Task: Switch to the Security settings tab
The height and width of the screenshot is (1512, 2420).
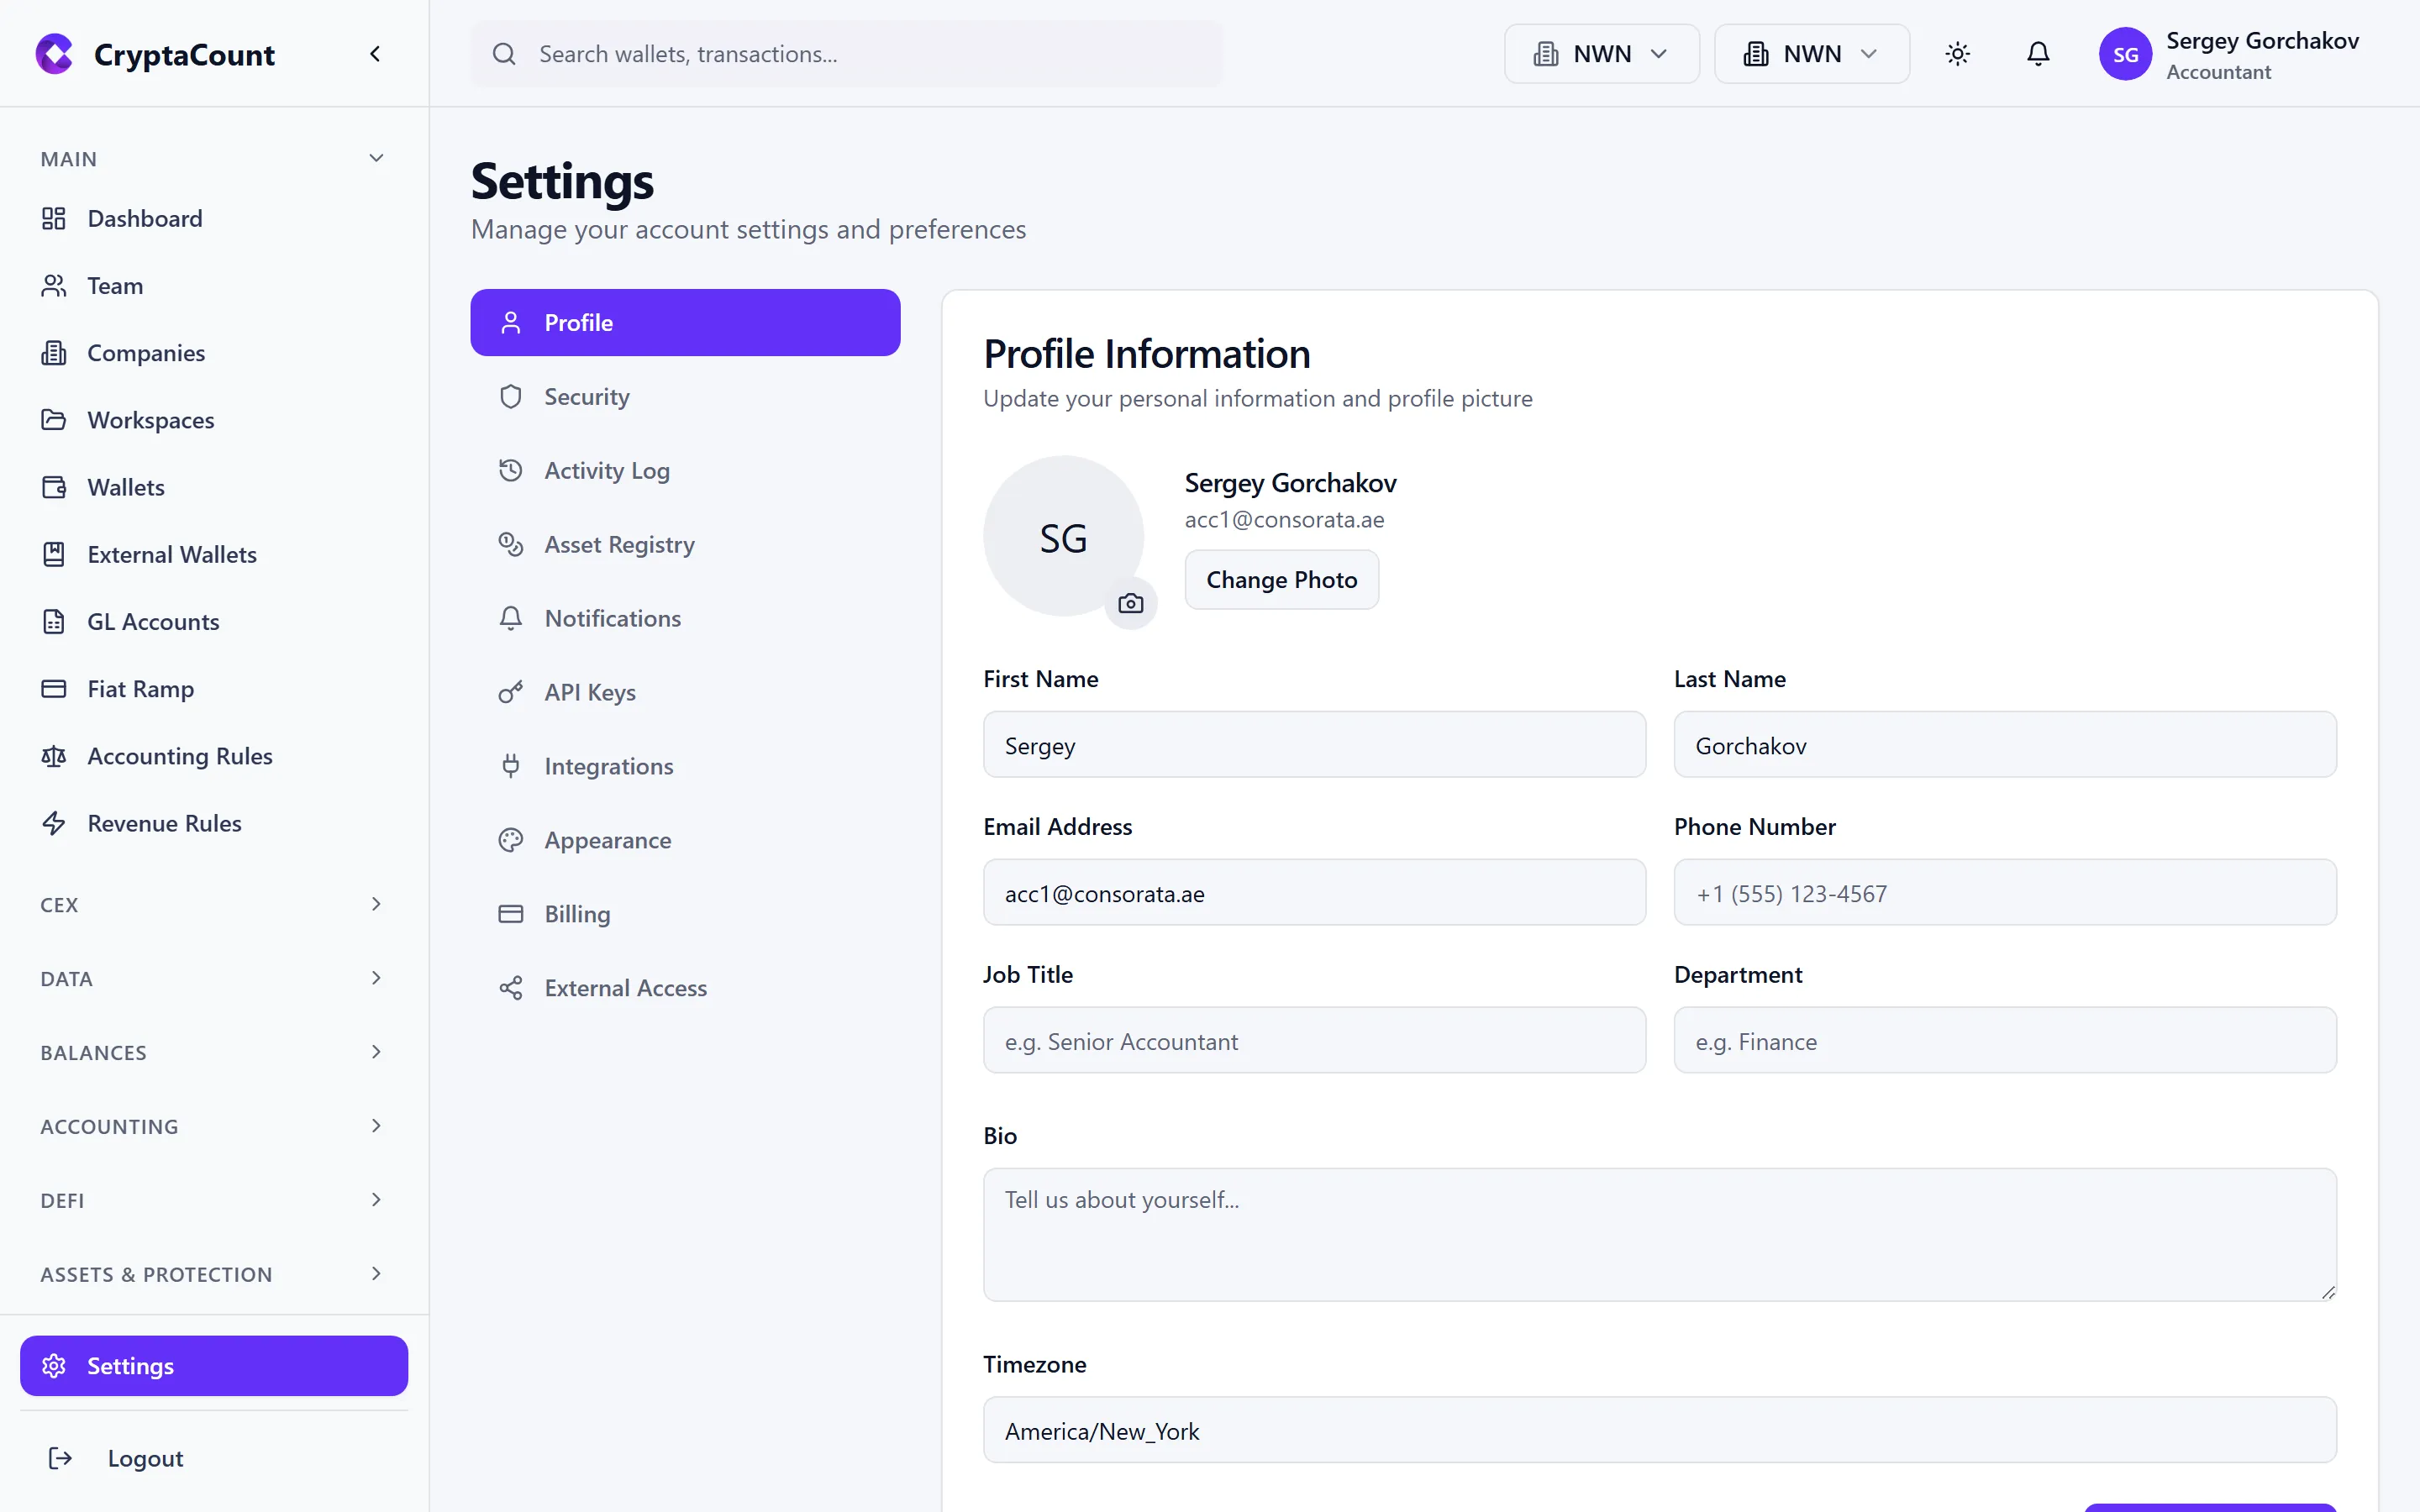Action: point(587,396)
